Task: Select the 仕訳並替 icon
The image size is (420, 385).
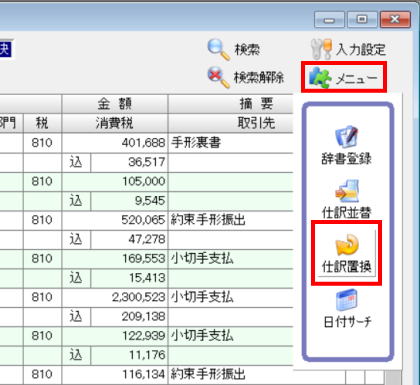Action: point(347,191)
